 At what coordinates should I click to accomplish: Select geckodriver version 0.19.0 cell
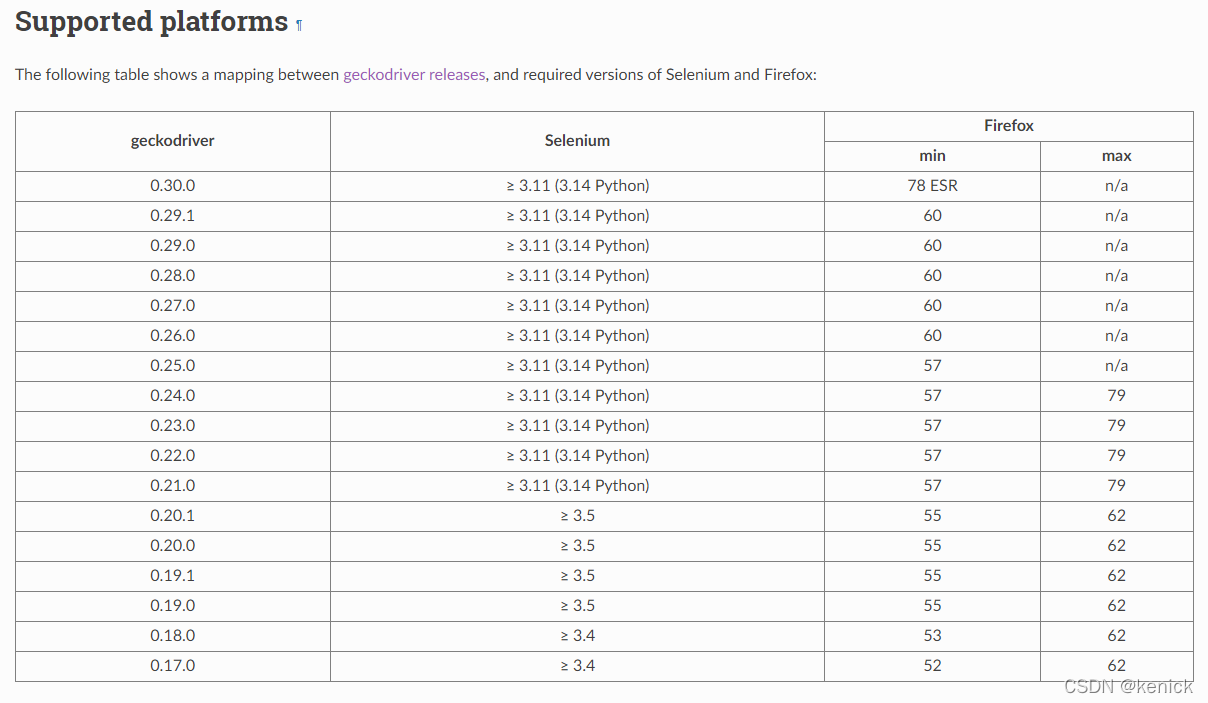click(173, 606)
